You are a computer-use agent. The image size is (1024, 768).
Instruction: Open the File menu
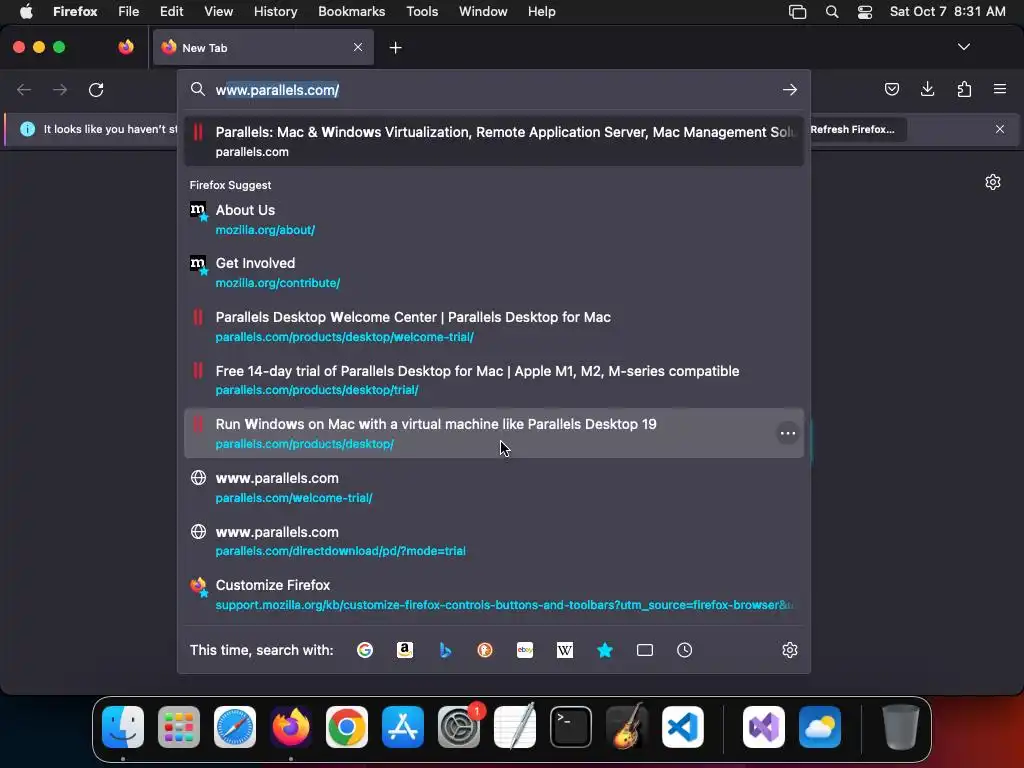pos(129,12)
